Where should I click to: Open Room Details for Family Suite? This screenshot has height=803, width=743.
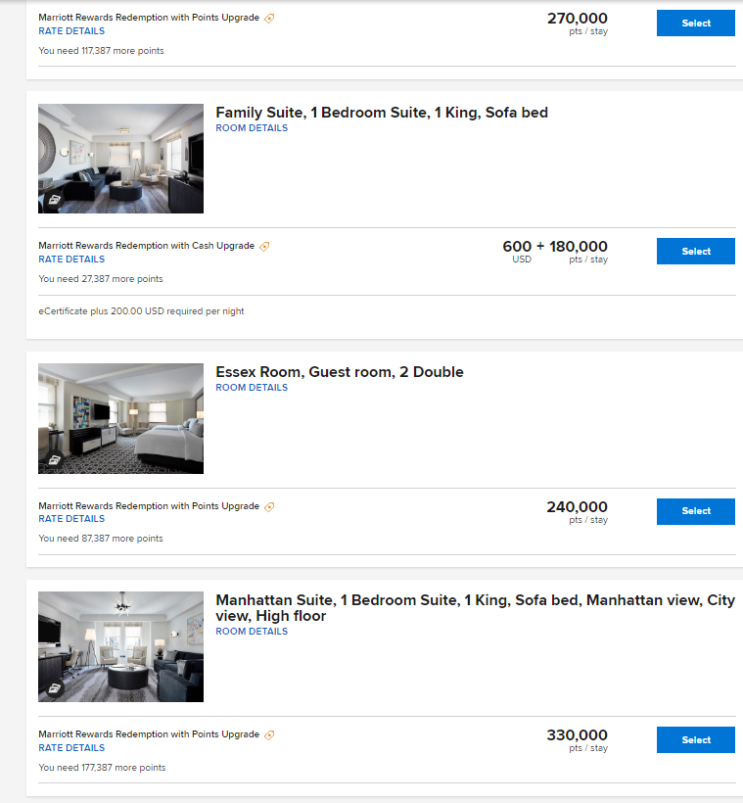click(251, 128)
